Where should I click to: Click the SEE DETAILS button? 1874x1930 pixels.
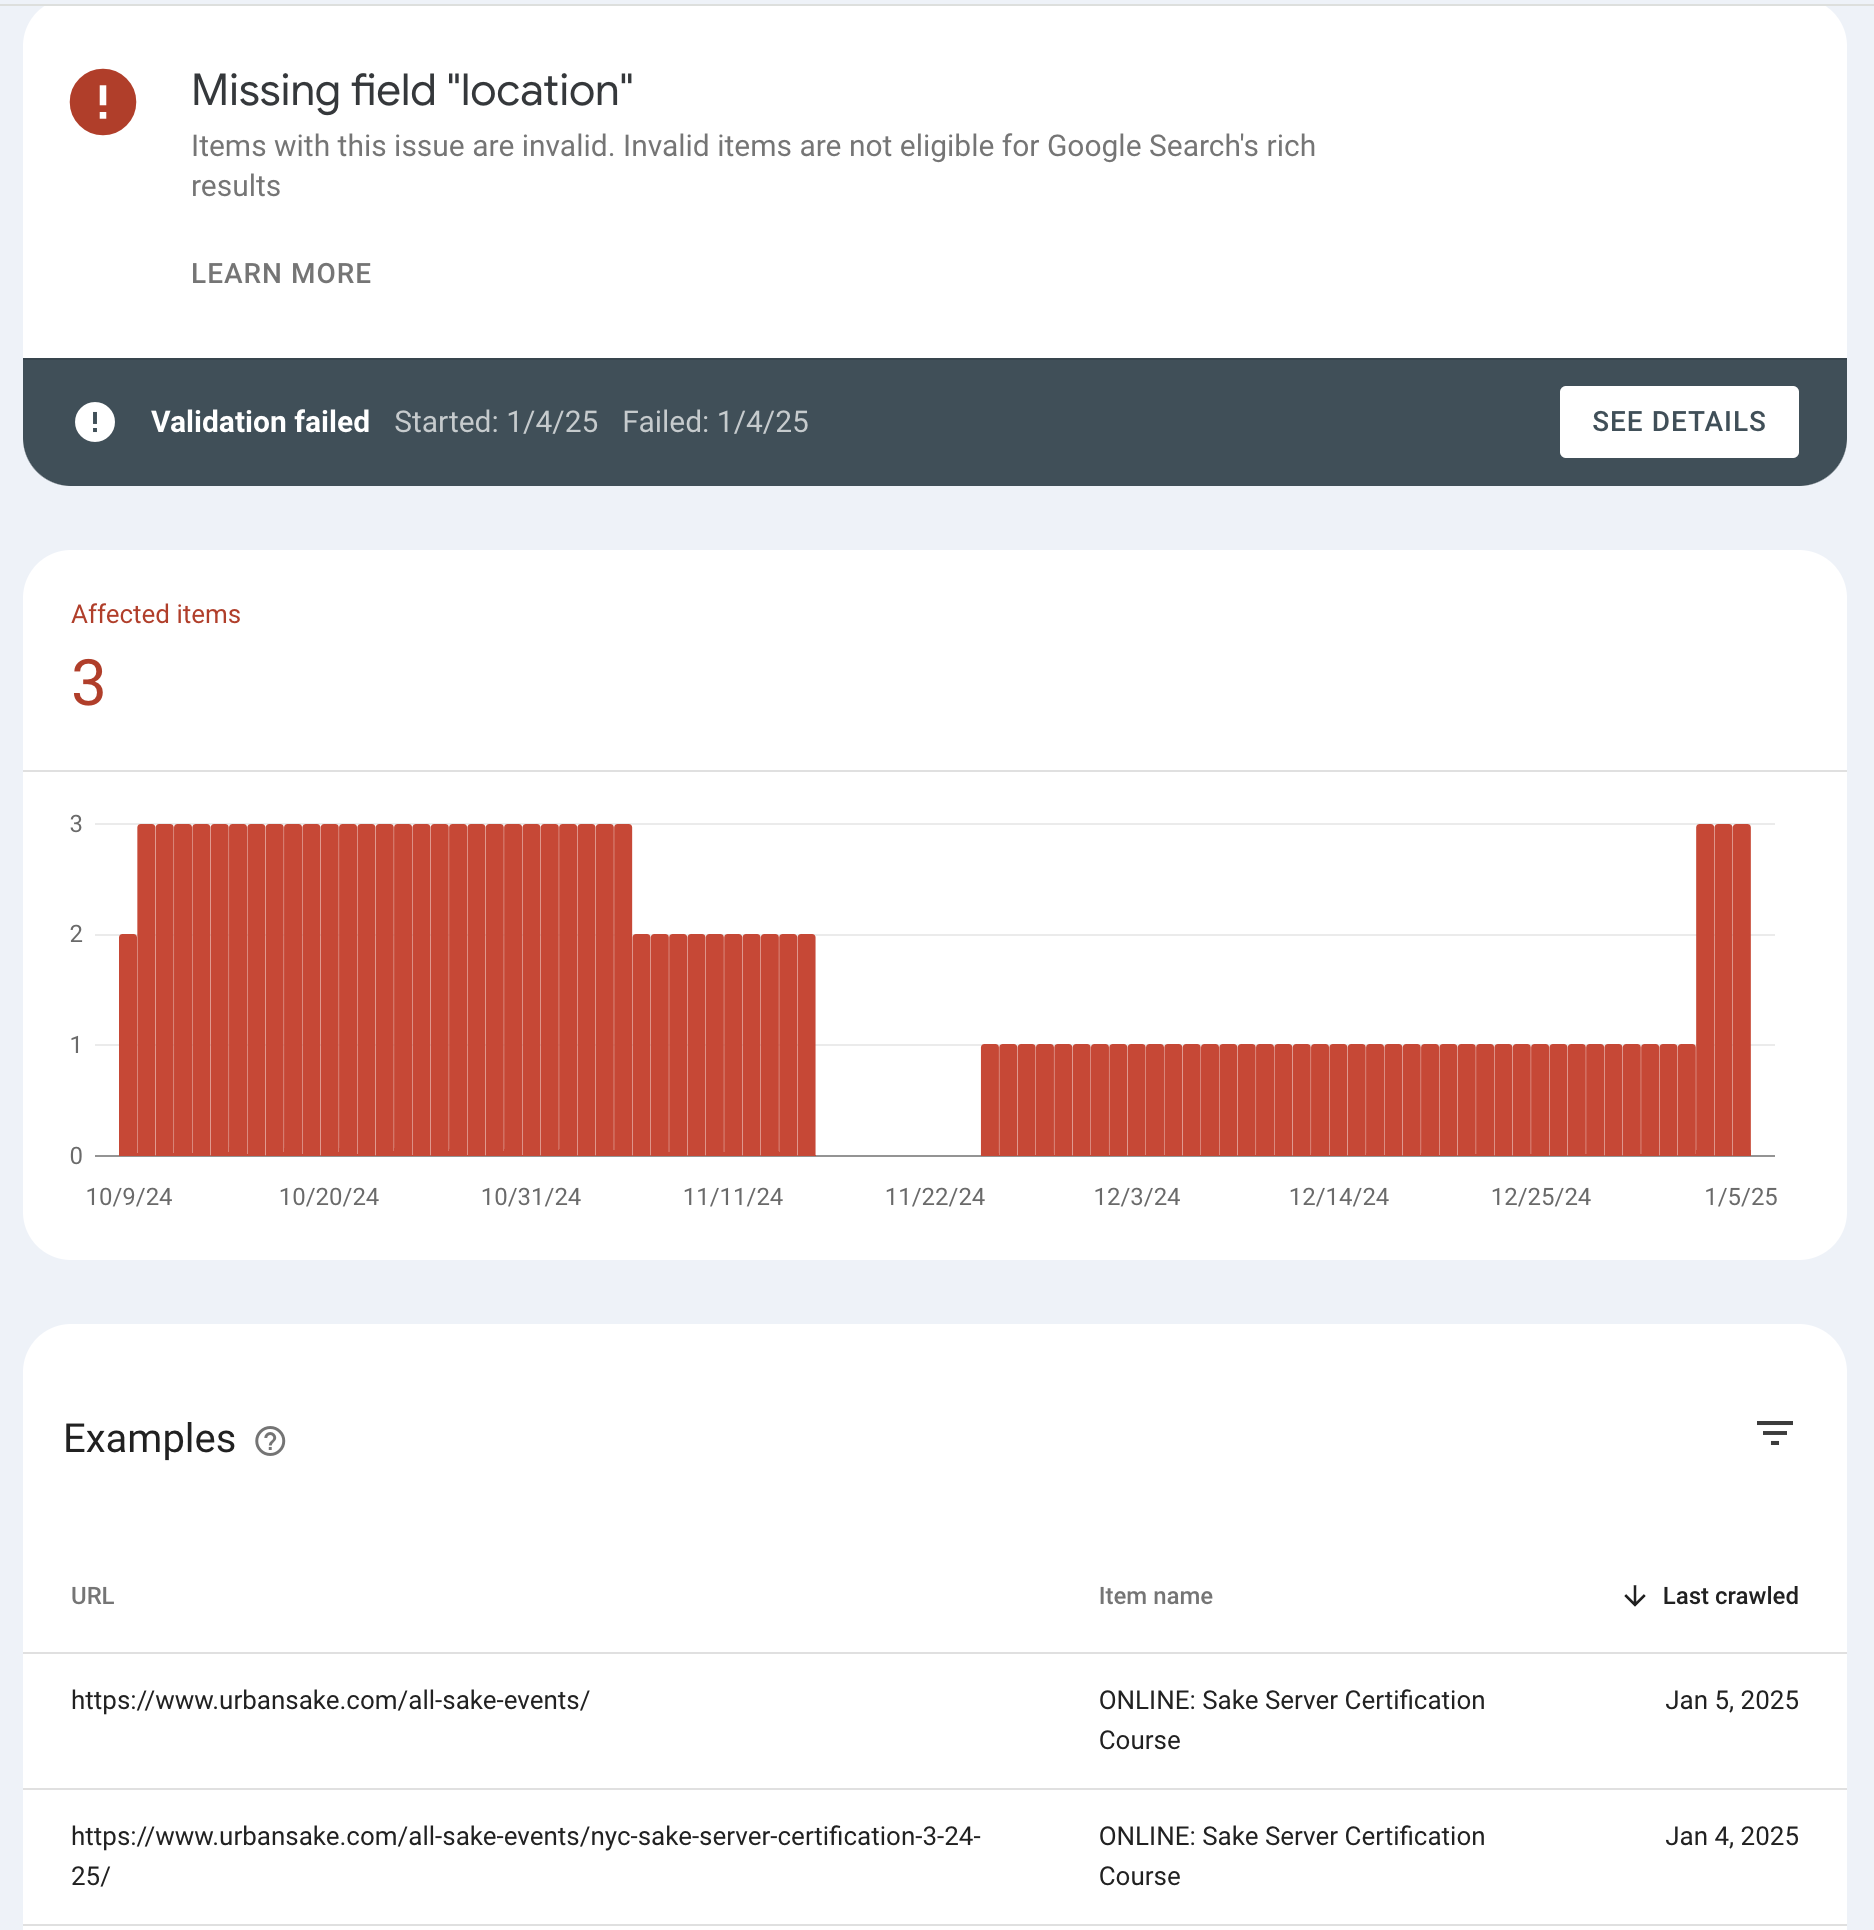click(x=1679, y=422)
